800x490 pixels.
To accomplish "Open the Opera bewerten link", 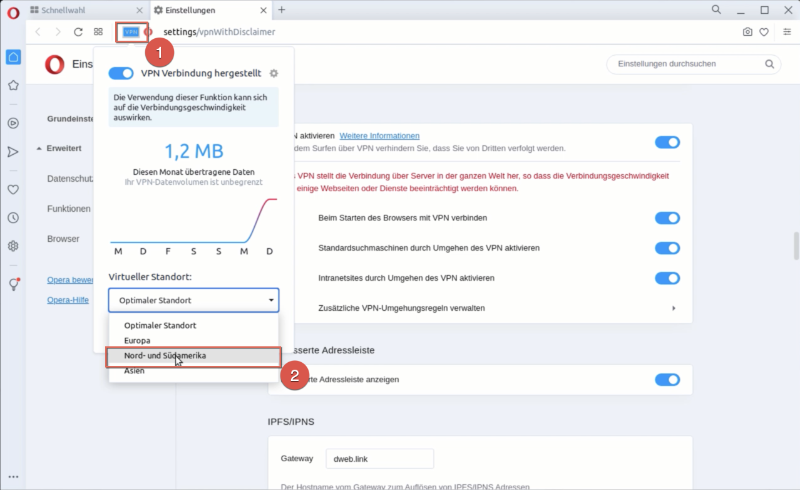I will (x=70, y=280).
